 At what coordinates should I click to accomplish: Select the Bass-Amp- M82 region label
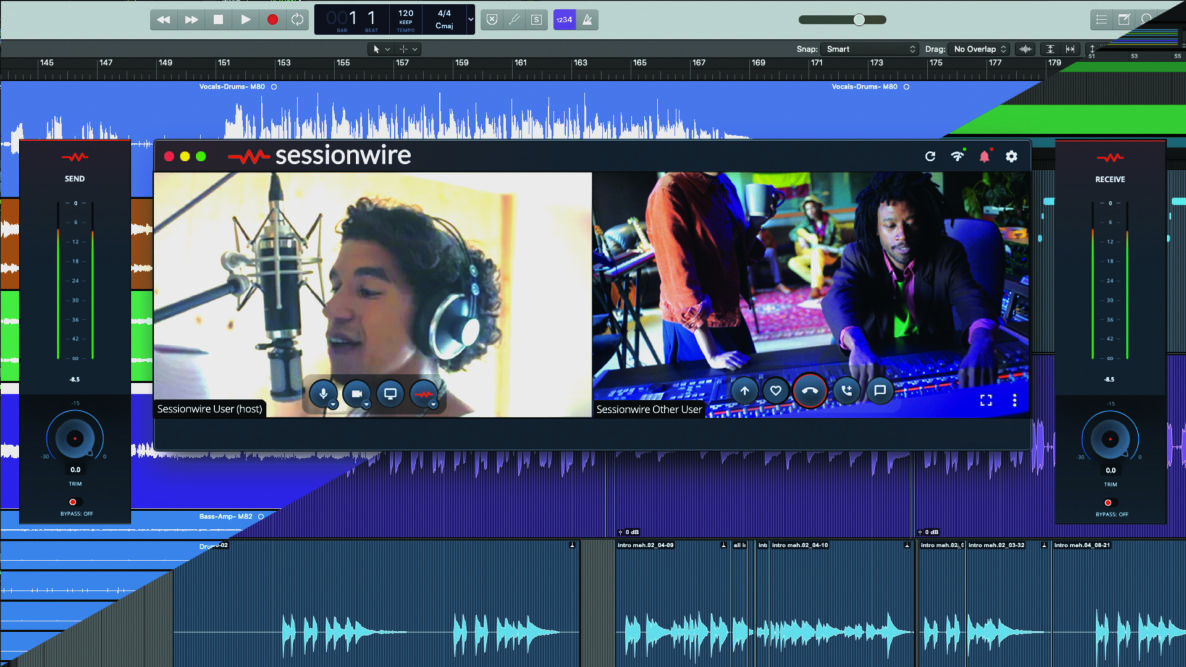225,517
